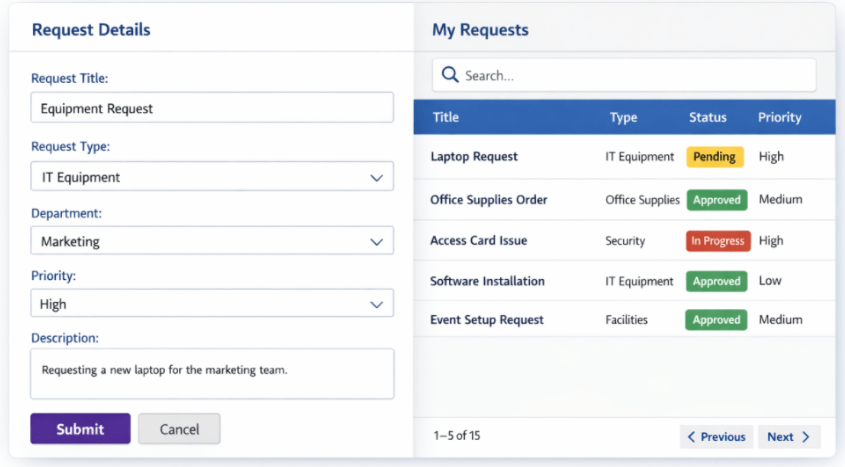
Task: Open the Priority dropdown showing High
Action: click(212, 303)
